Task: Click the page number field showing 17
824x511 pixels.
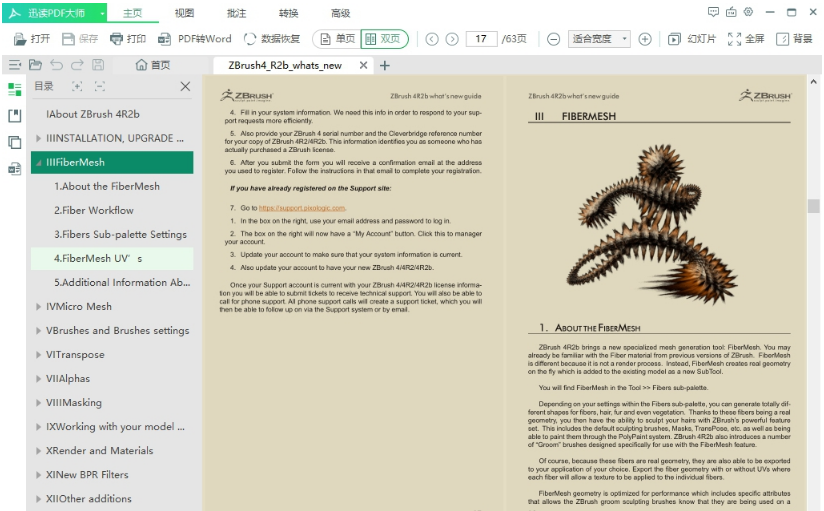Action: 481,39
